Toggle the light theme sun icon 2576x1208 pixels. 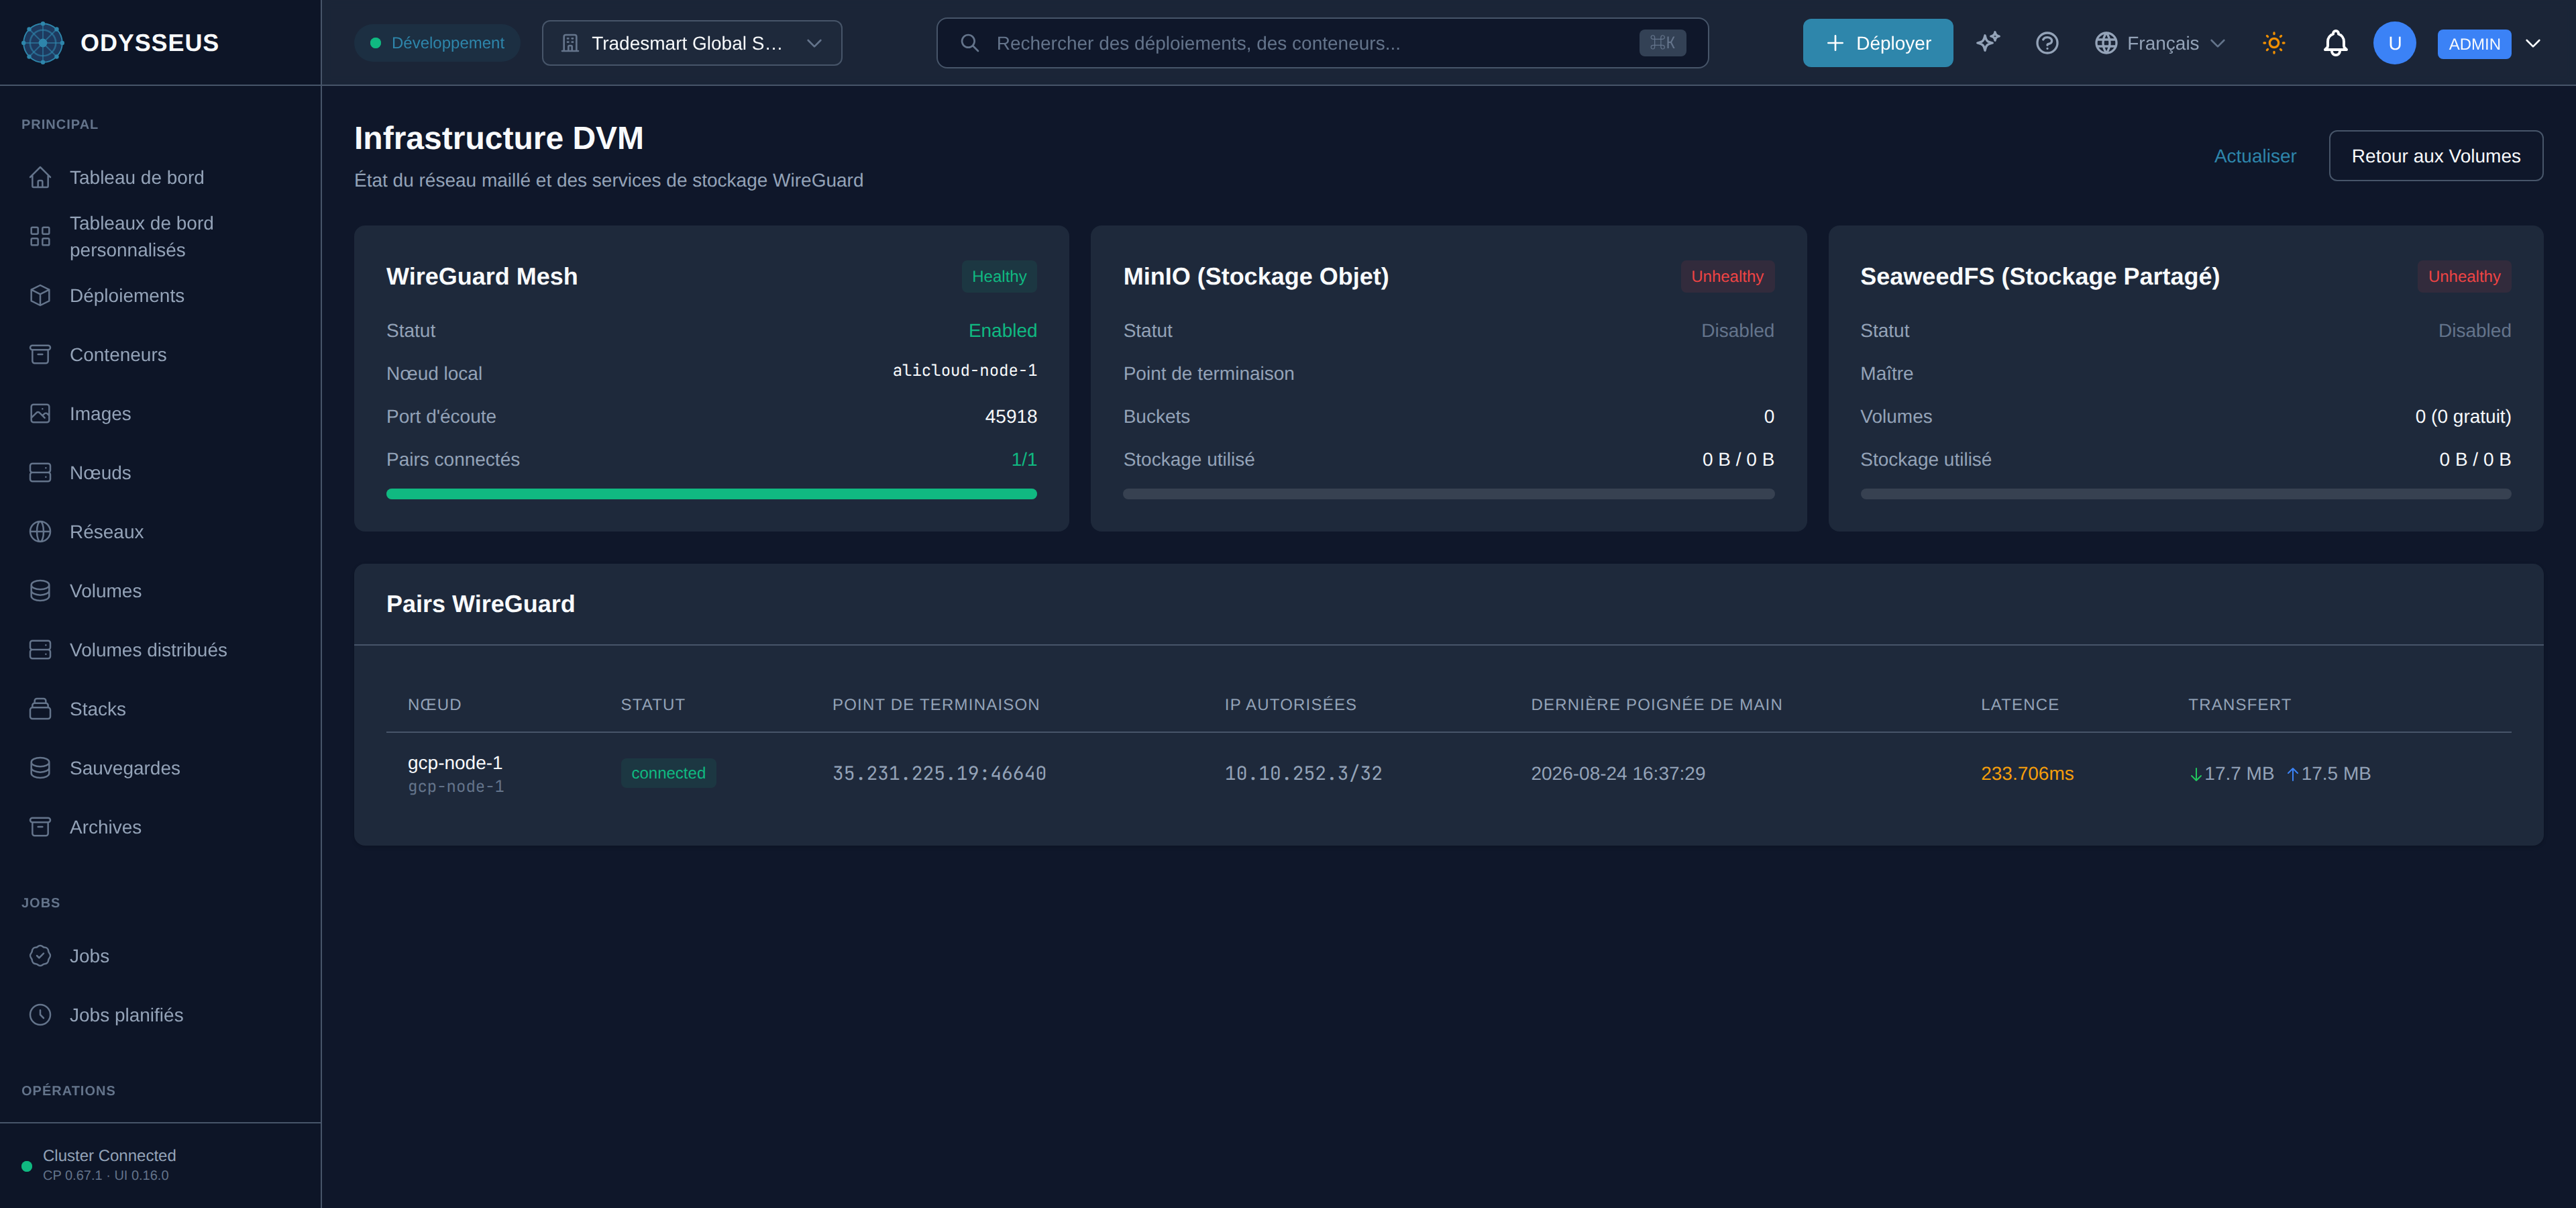(x=2274, y=43)
